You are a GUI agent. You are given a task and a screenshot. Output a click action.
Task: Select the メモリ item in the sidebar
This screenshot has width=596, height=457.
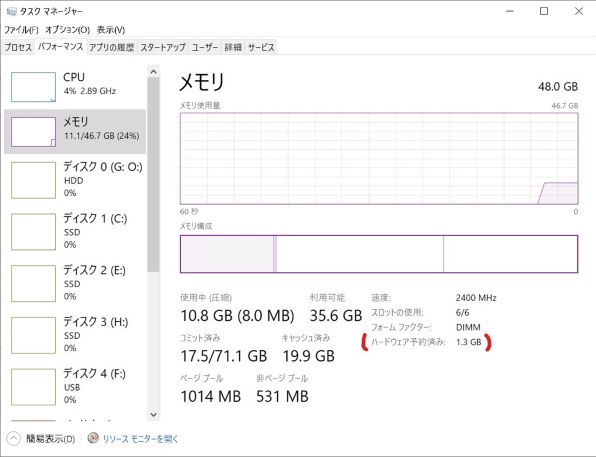click(x=75, y=132)
